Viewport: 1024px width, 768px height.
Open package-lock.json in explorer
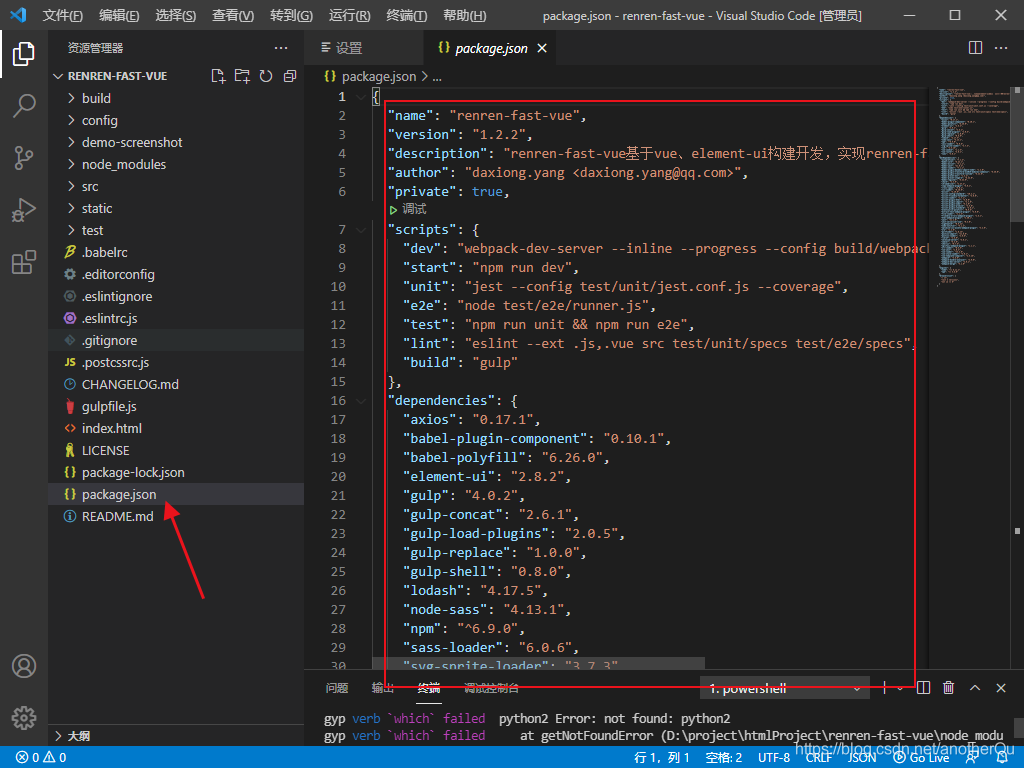[x=133, y=472]
